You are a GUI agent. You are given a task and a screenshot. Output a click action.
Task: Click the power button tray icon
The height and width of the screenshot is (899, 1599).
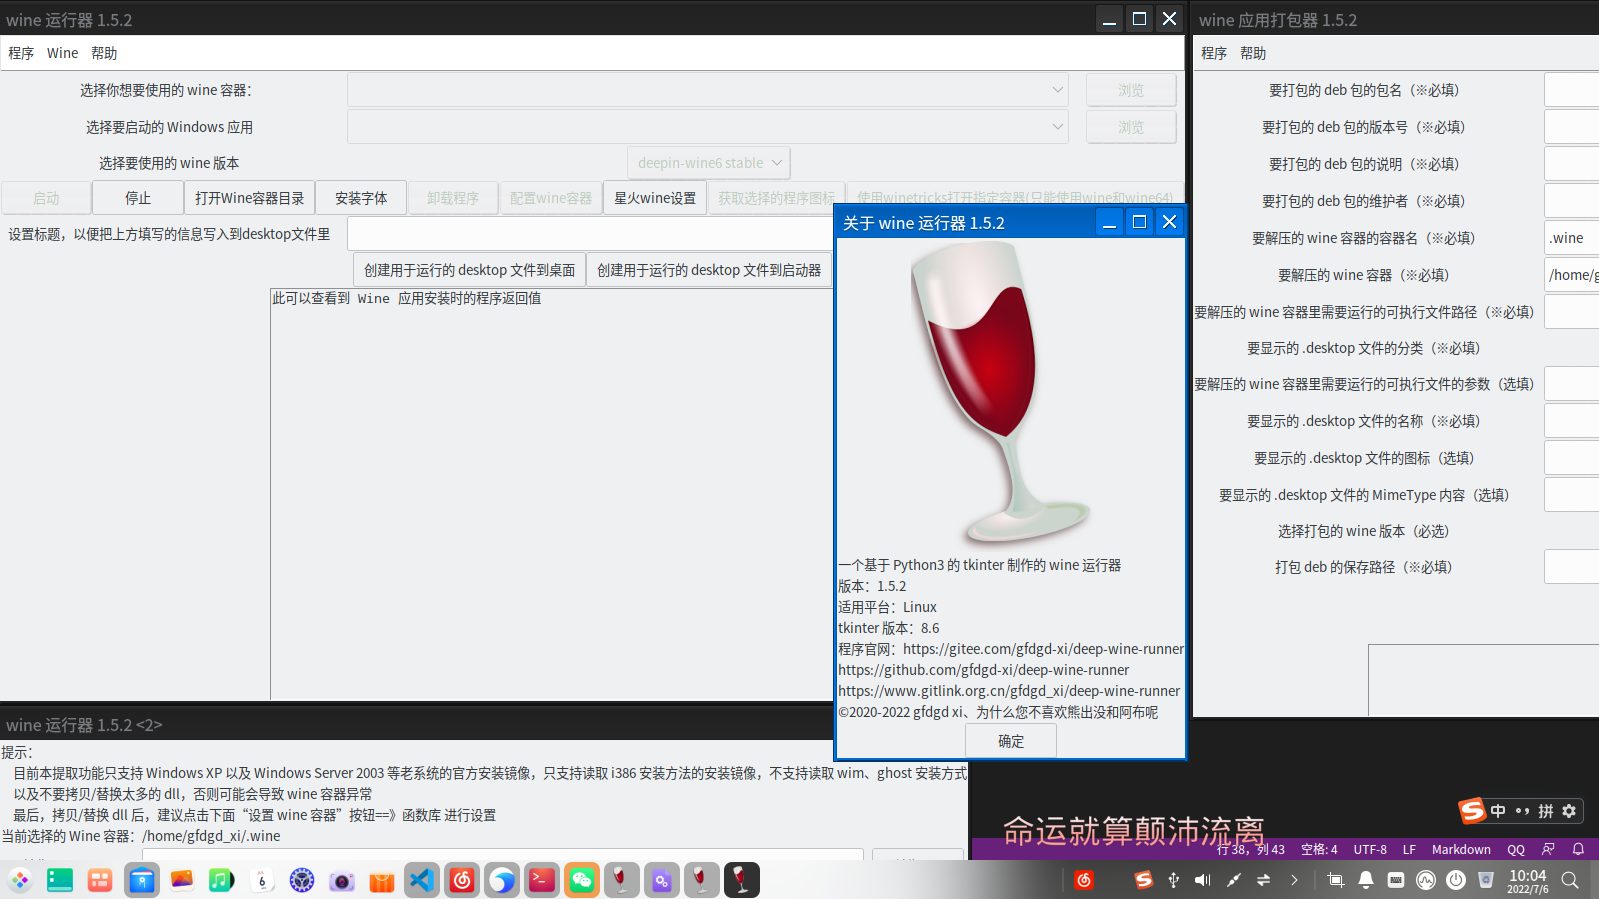[x=1456, y=880]
